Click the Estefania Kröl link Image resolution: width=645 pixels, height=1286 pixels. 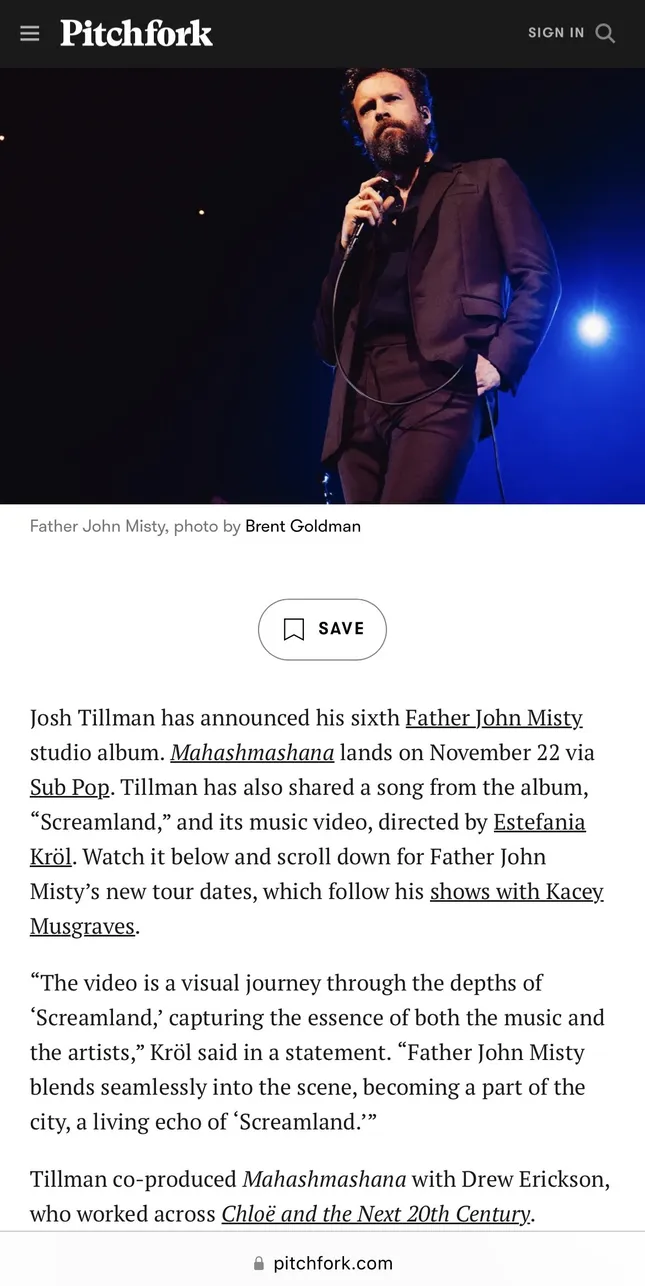(539, 822)
